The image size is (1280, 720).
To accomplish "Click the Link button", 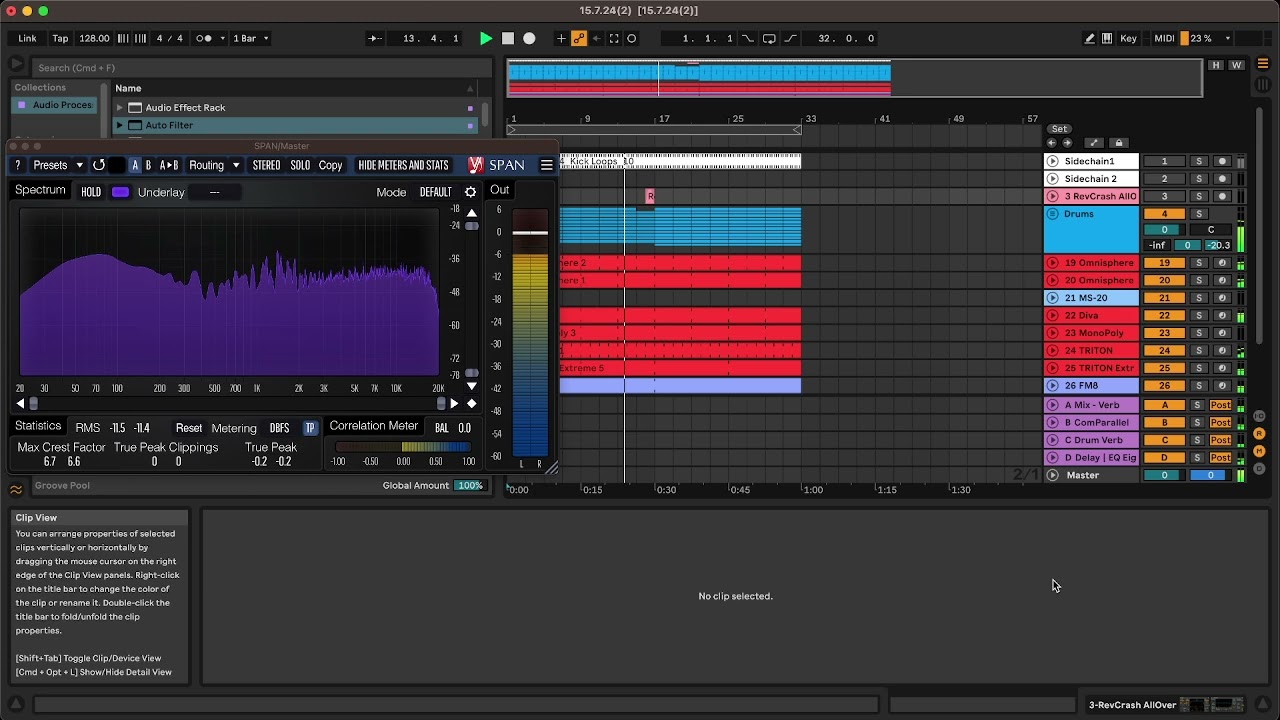I will [x=27, y=38].
